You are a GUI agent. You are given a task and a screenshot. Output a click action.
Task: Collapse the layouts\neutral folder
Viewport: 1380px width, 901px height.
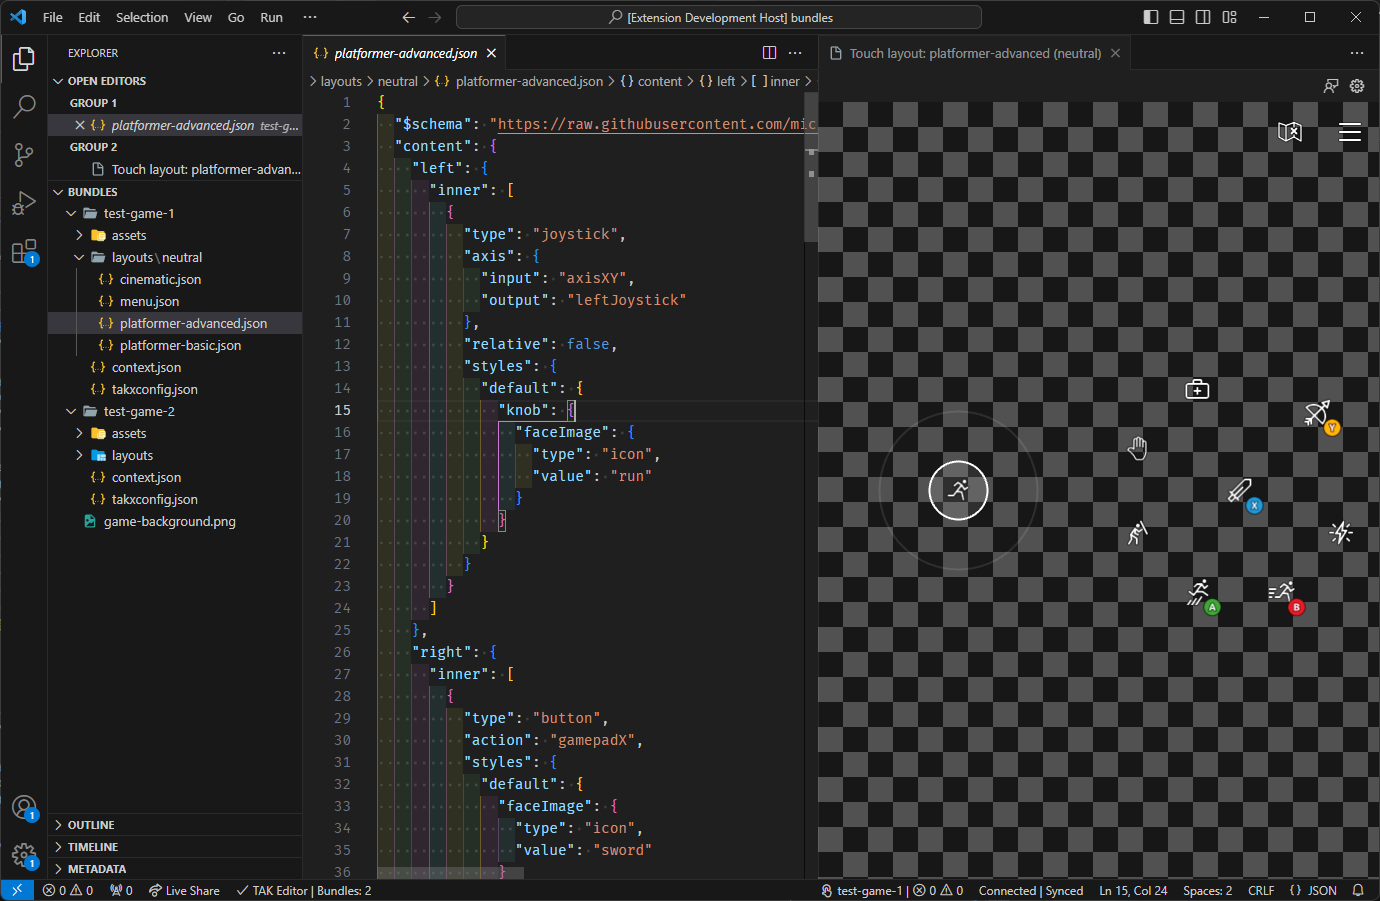tap(175, 257)
